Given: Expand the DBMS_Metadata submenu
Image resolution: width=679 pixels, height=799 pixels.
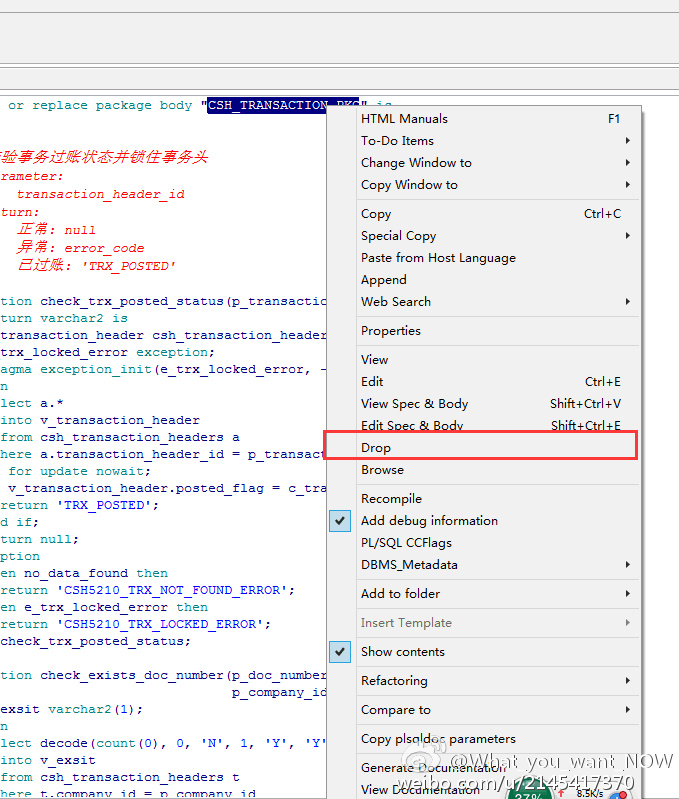Looking at the screenshot, I should [483, 564].
